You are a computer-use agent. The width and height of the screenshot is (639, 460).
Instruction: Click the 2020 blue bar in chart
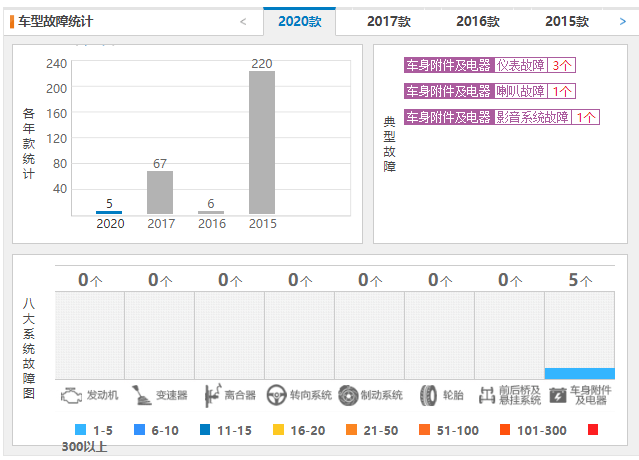109,212
